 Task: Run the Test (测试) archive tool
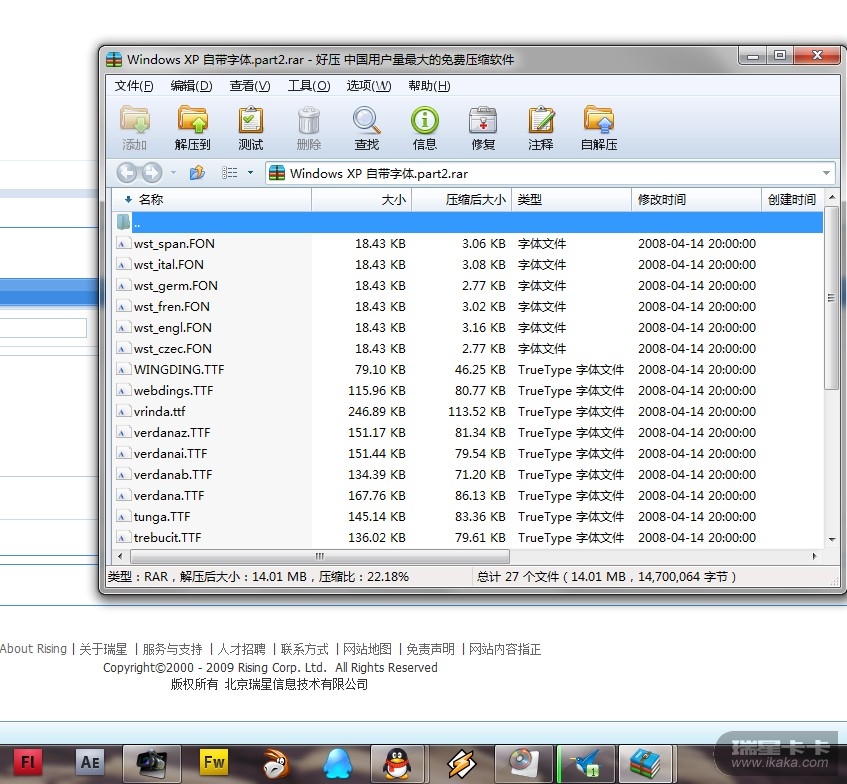251,129
